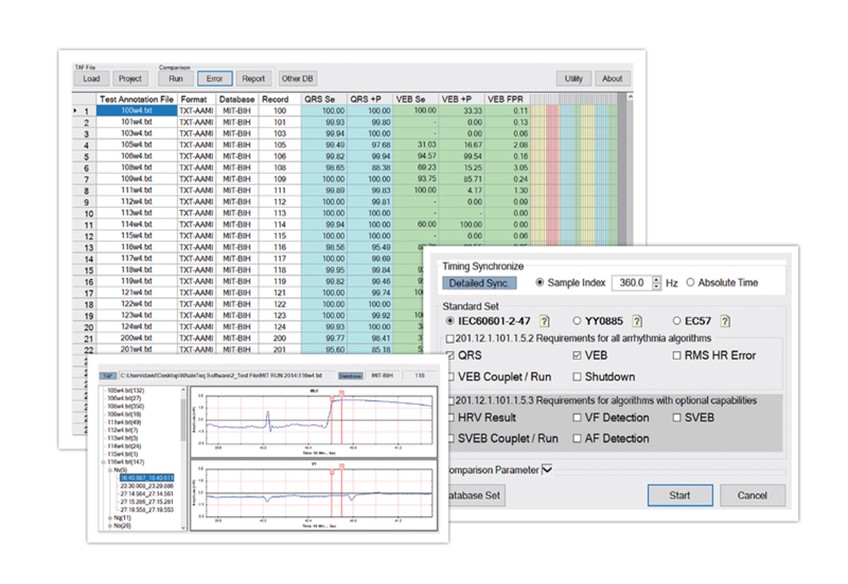Tick the AF Detection checkbox
848x584 pixels.
click(578, 438)
